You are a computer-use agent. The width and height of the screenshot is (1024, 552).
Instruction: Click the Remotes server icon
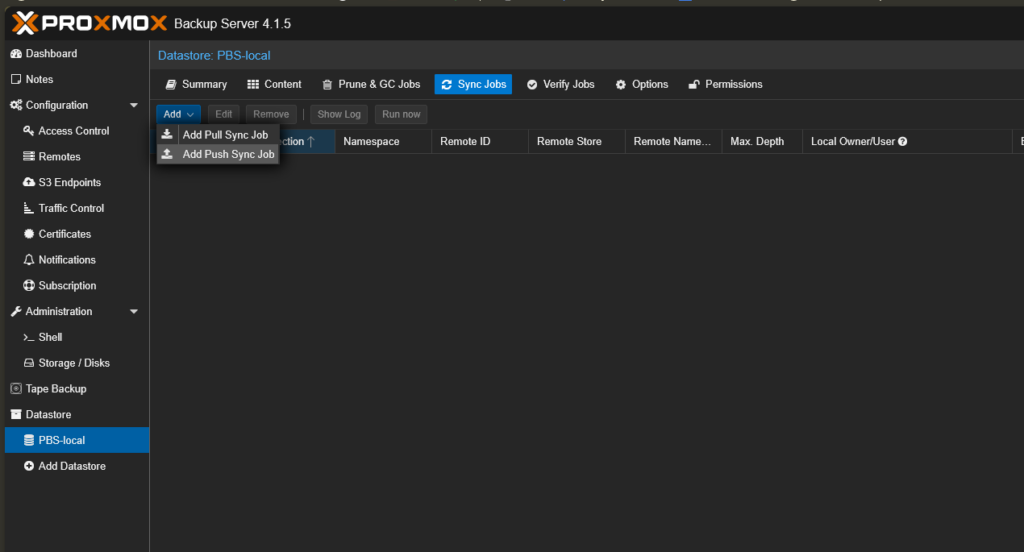point(29,157)
